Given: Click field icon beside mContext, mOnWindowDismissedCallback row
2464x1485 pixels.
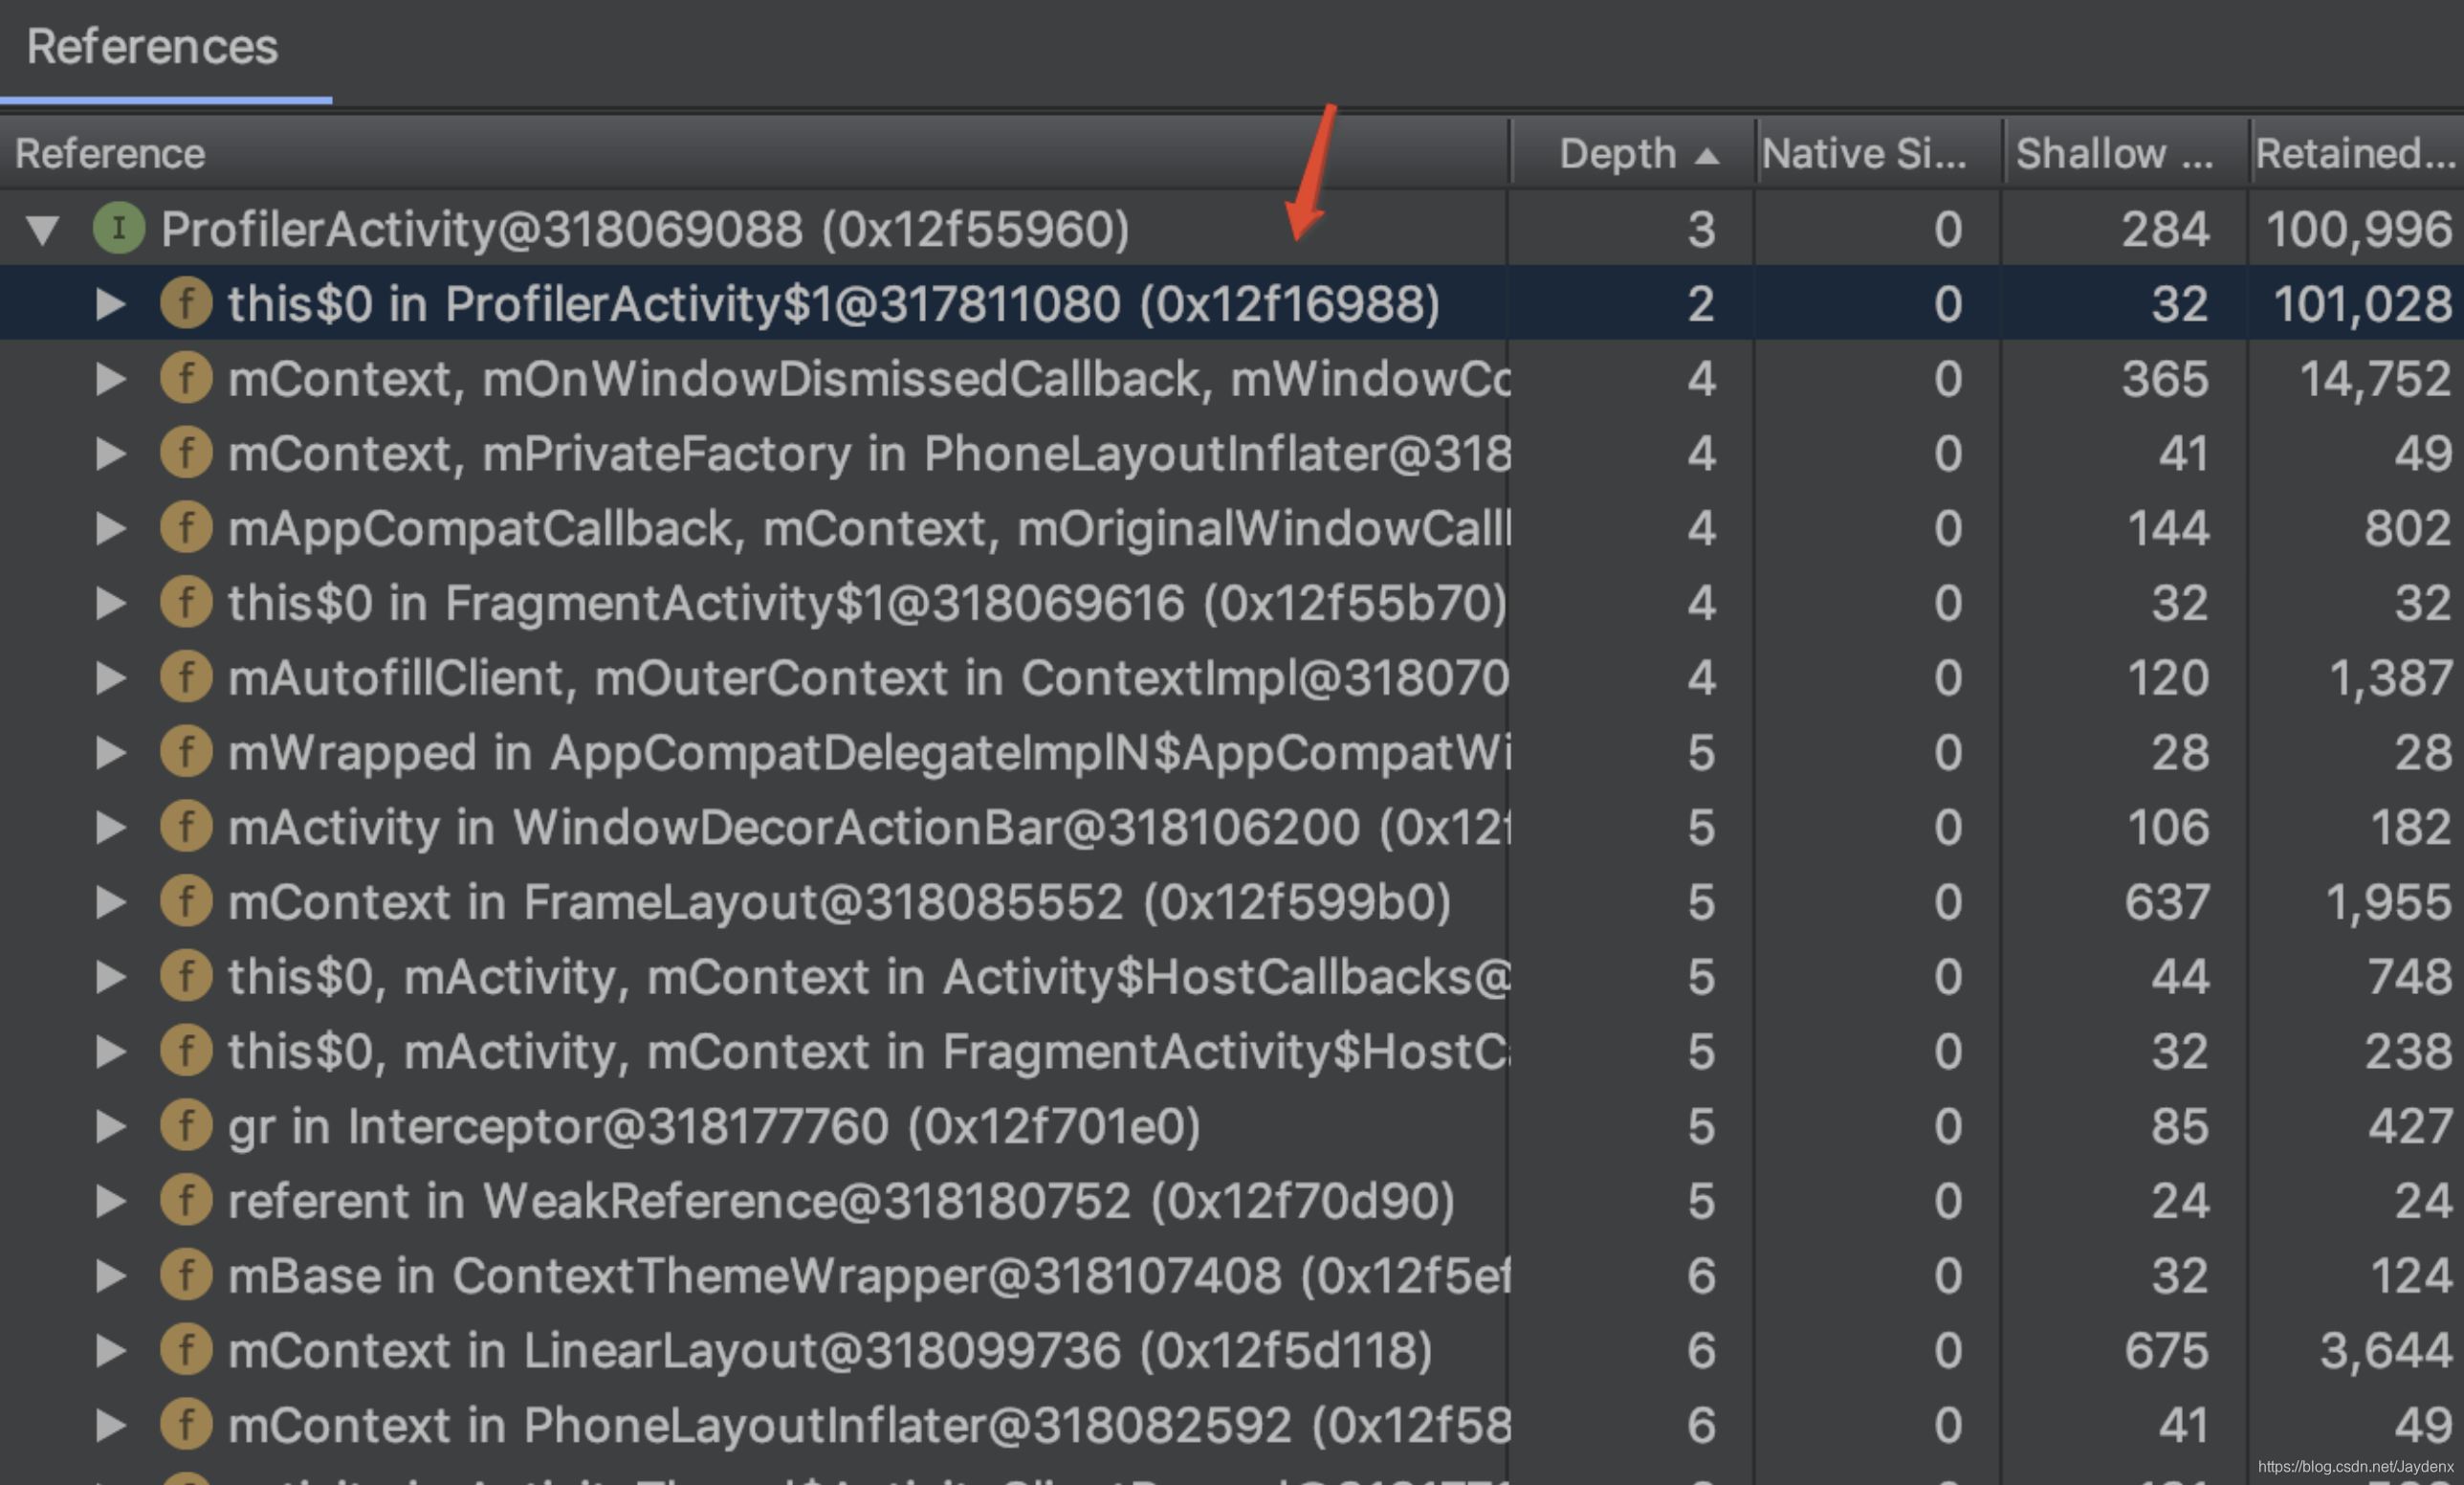Looking at the screenshot, I should coord(186,378).
